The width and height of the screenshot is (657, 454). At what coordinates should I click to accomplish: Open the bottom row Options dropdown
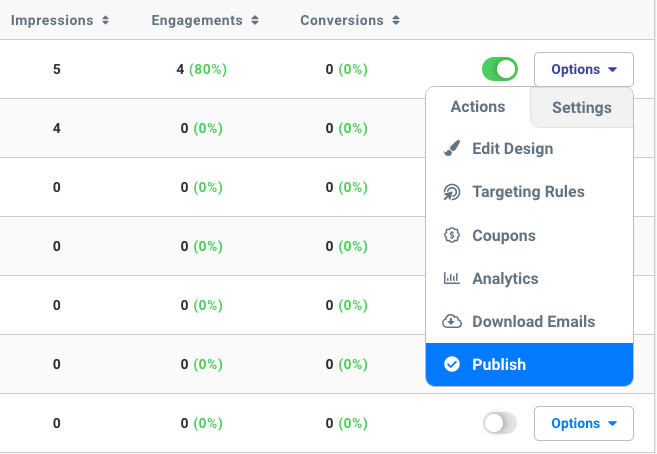pos(584,423)
